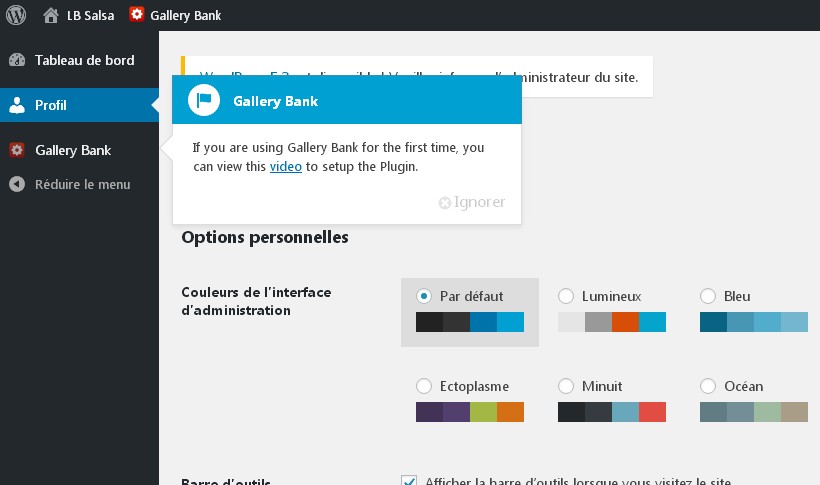This screenshot has width=820, height=485.
Task: Click Gallery Bank gear icon in sidebar
Action: click(x=17, y=150)
